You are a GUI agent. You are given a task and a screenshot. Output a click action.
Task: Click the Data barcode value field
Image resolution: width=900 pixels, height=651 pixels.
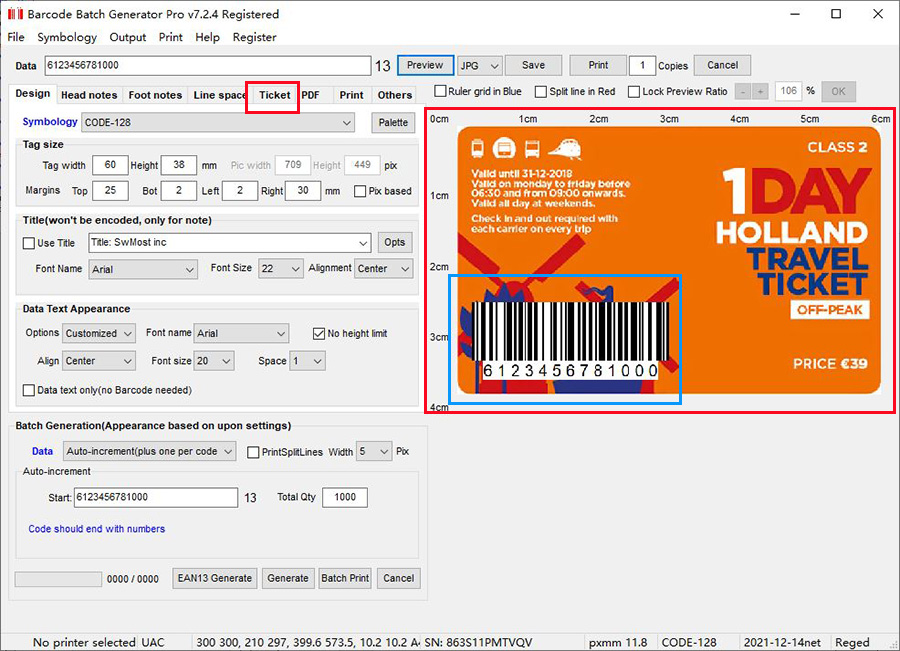click(x=208, y=65)
